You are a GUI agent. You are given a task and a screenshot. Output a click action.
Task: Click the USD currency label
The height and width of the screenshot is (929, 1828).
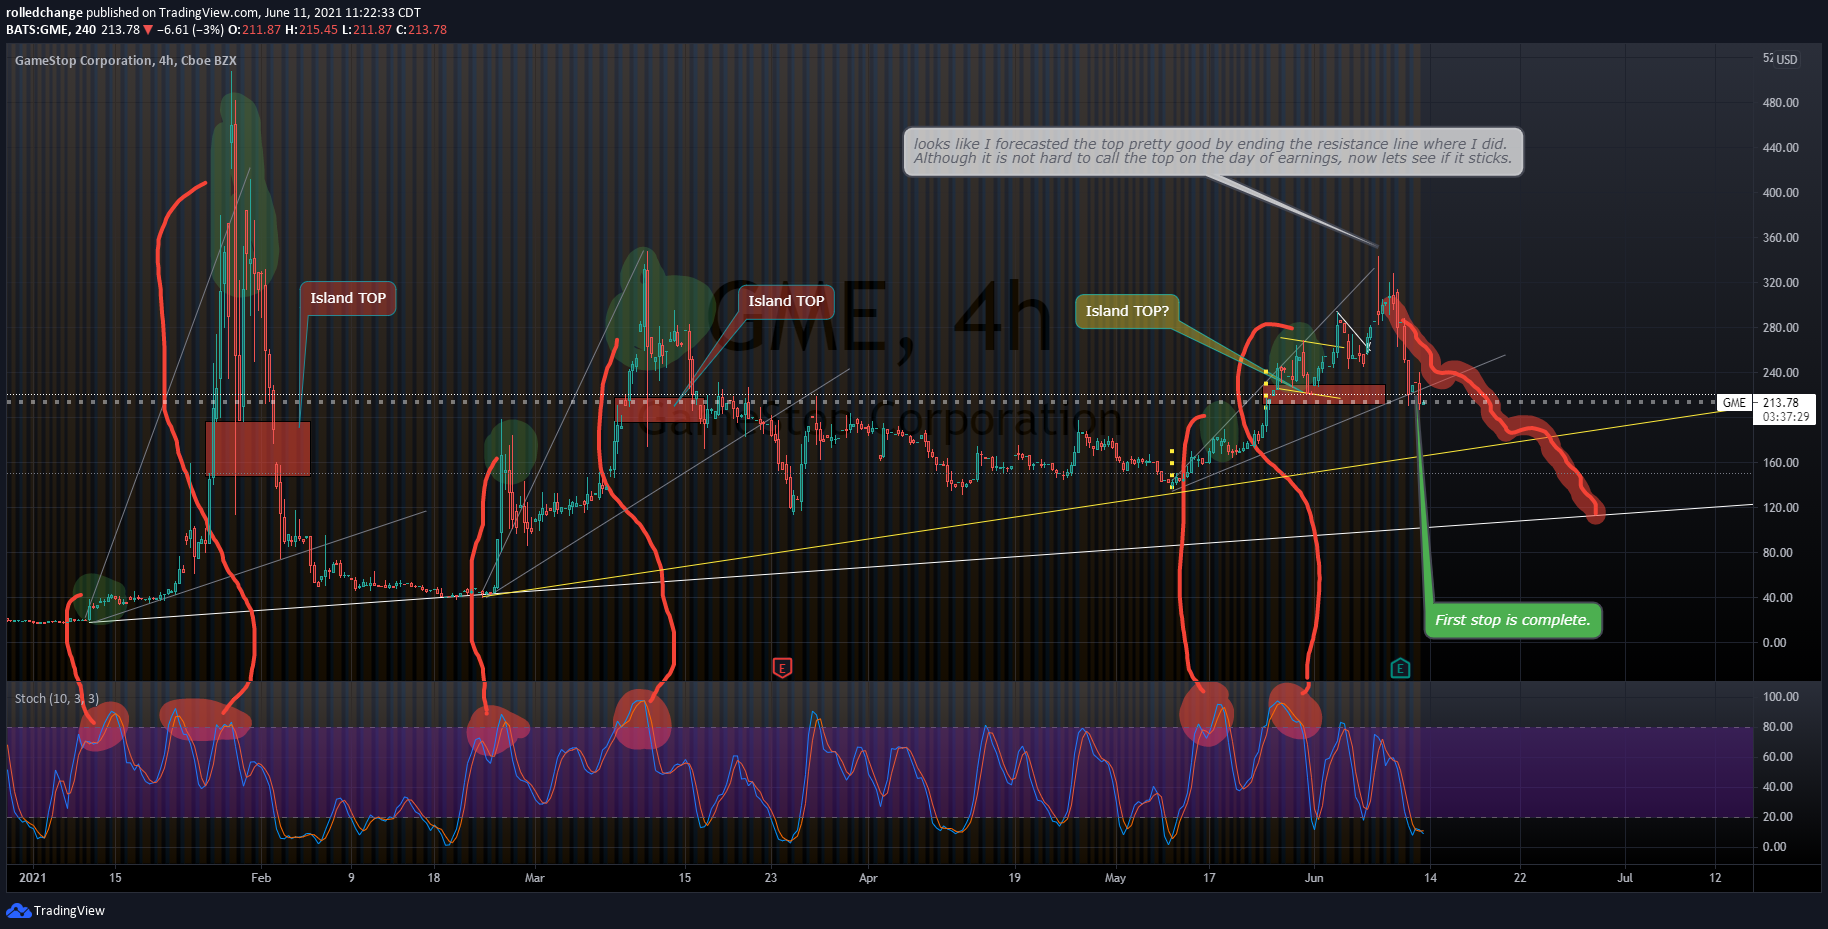[1786, 60]
